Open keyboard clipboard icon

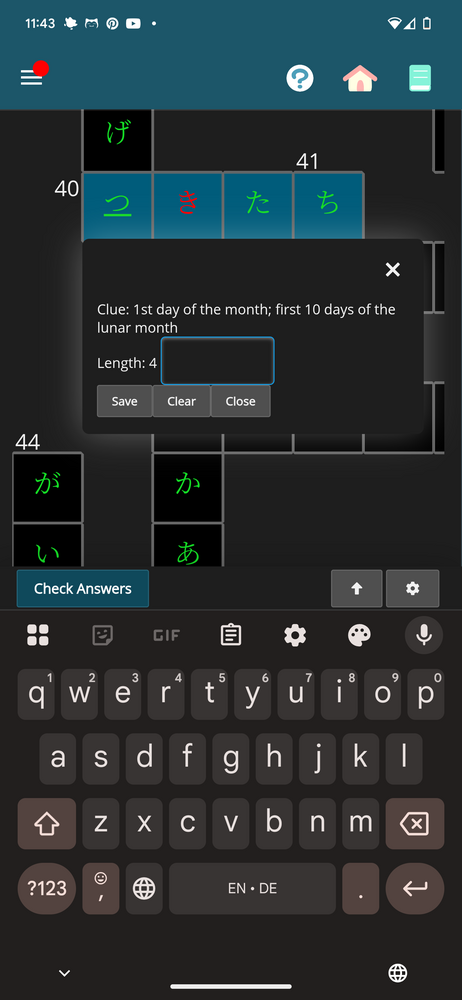point(230,635)
